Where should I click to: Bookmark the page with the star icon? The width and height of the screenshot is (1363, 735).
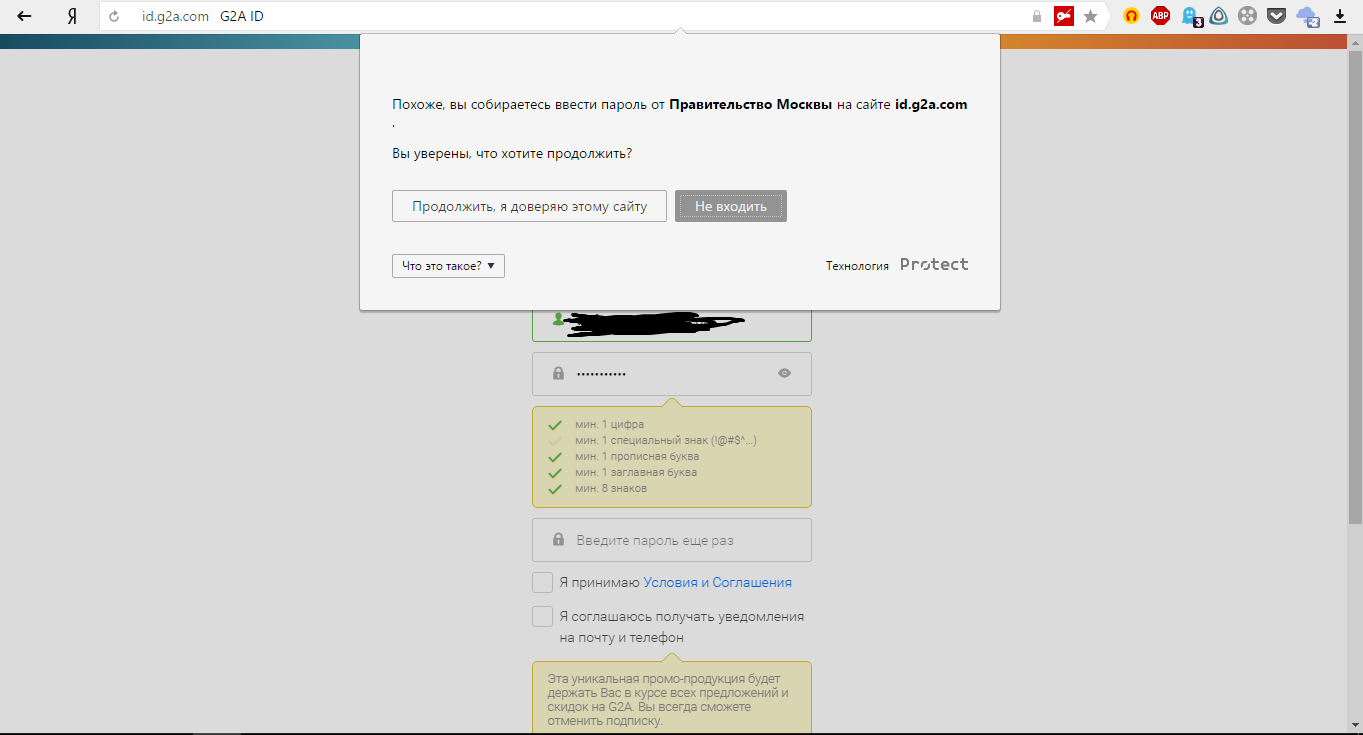pyautogui.click(x=1091, y=16)
